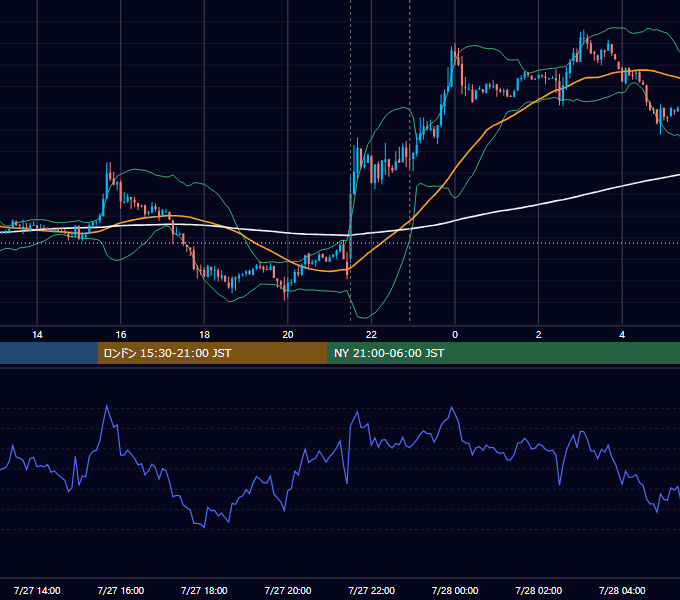Screen dimensions: 680x600
Task: Click the 20 hour axis label
Action: click(288, 335)
